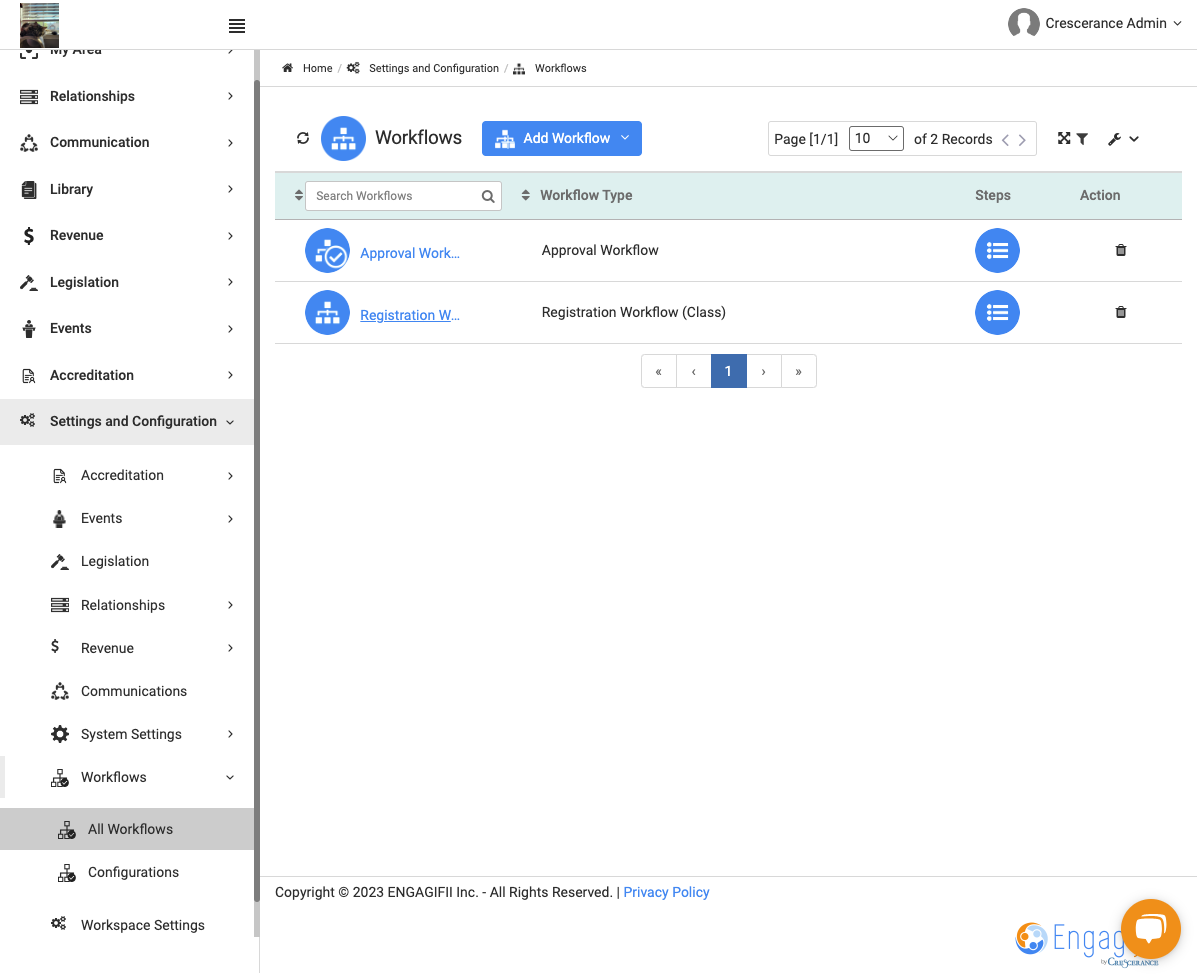The height and width of the screenshot is (975, 1197).
Task: Expand the Relationships top-level menu
Action: tap(127, 96)
